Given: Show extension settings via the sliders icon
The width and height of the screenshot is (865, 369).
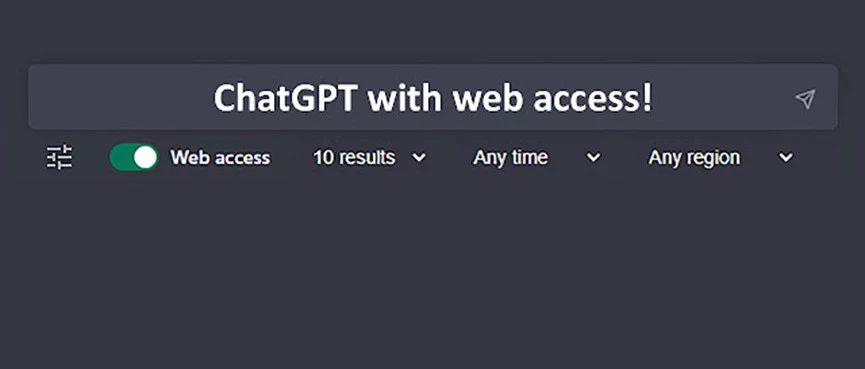Looking at the screenshot, I should click(59, 157).
